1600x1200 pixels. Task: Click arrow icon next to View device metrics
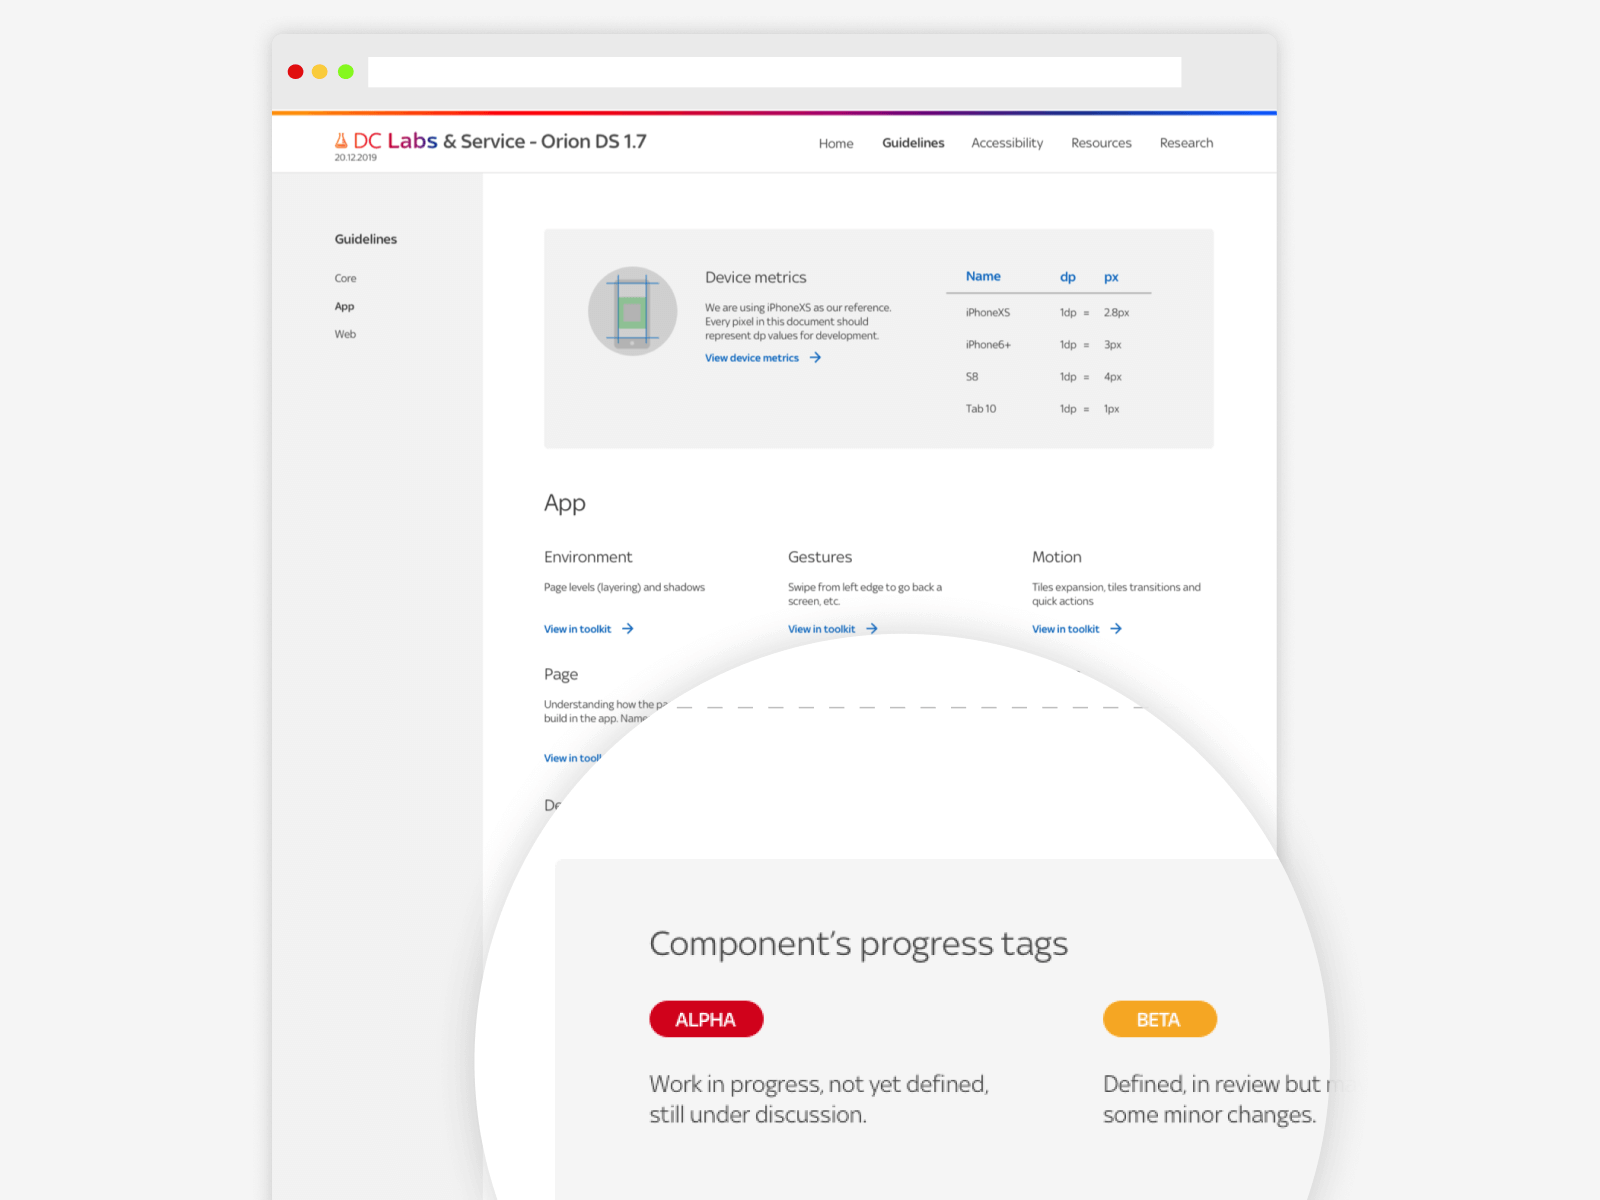pyautogui.click(x=816, y=357)
